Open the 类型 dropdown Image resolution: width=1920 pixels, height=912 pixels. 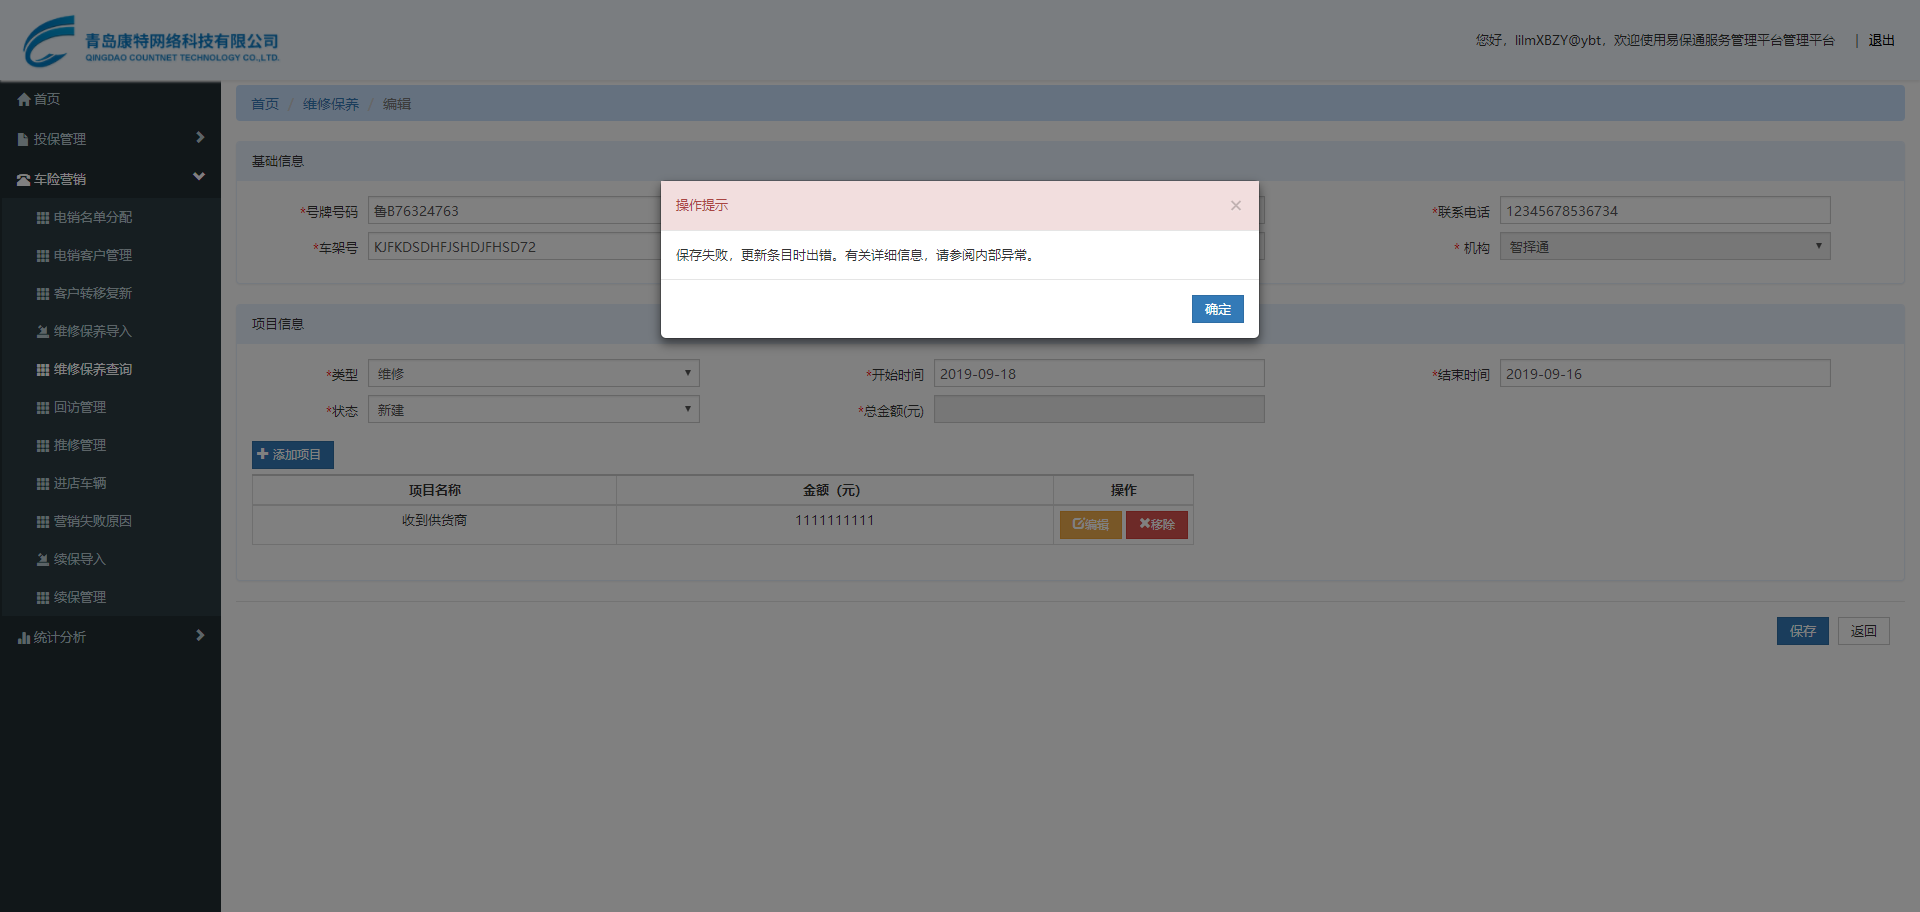click(533, 374)
